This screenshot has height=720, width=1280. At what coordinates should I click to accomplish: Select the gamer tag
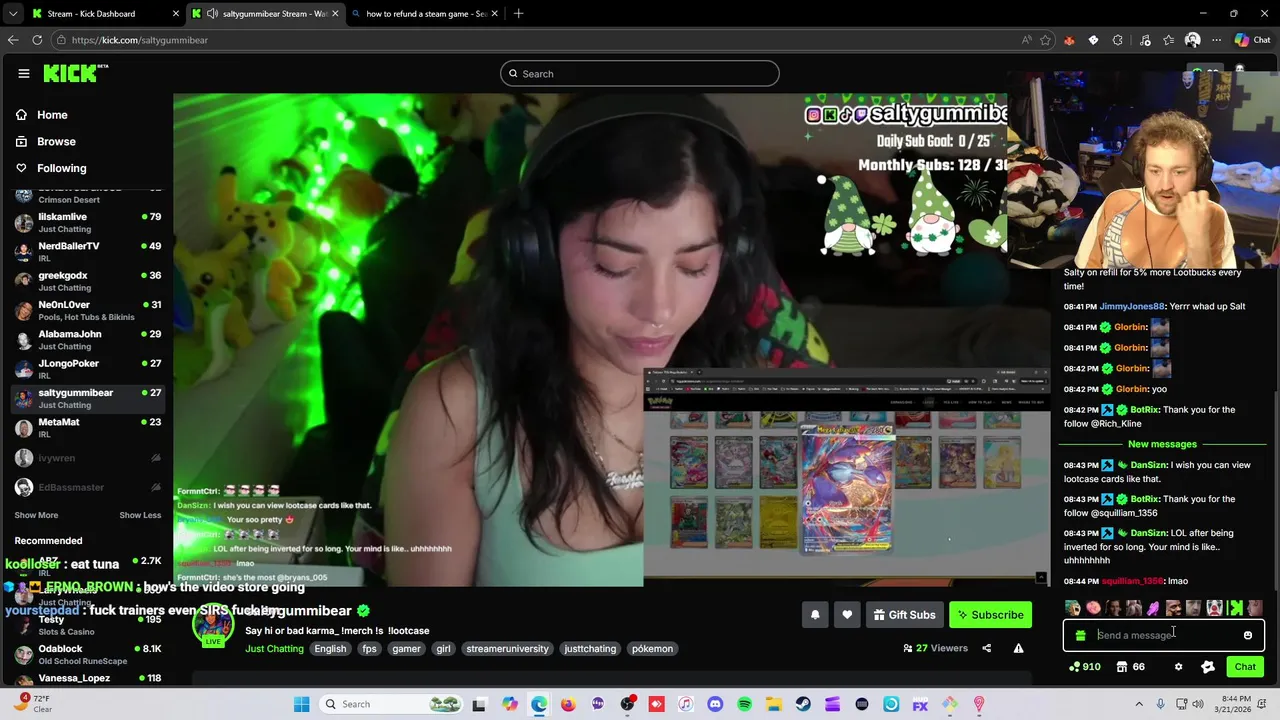point(406,648)
